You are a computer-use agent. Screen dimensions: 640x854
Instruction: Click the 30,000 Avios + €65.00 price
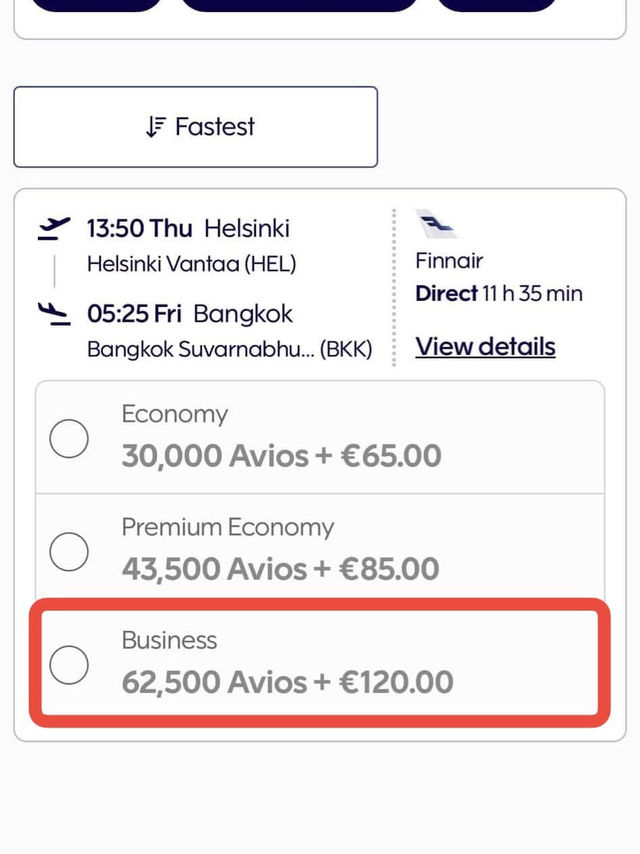coord(281,455)
